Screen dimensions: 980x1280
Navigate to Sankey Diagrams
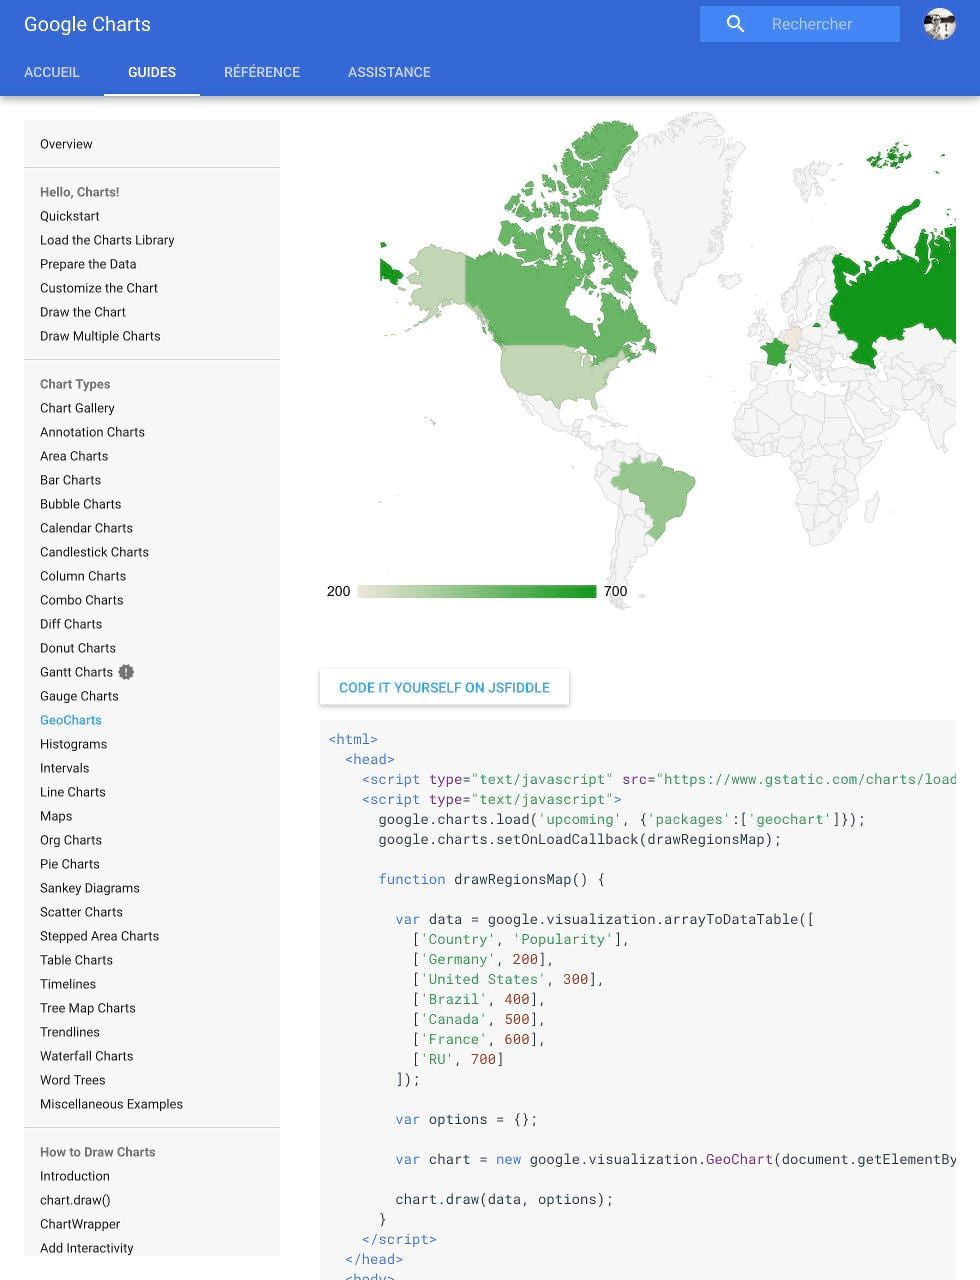[90, 888]
